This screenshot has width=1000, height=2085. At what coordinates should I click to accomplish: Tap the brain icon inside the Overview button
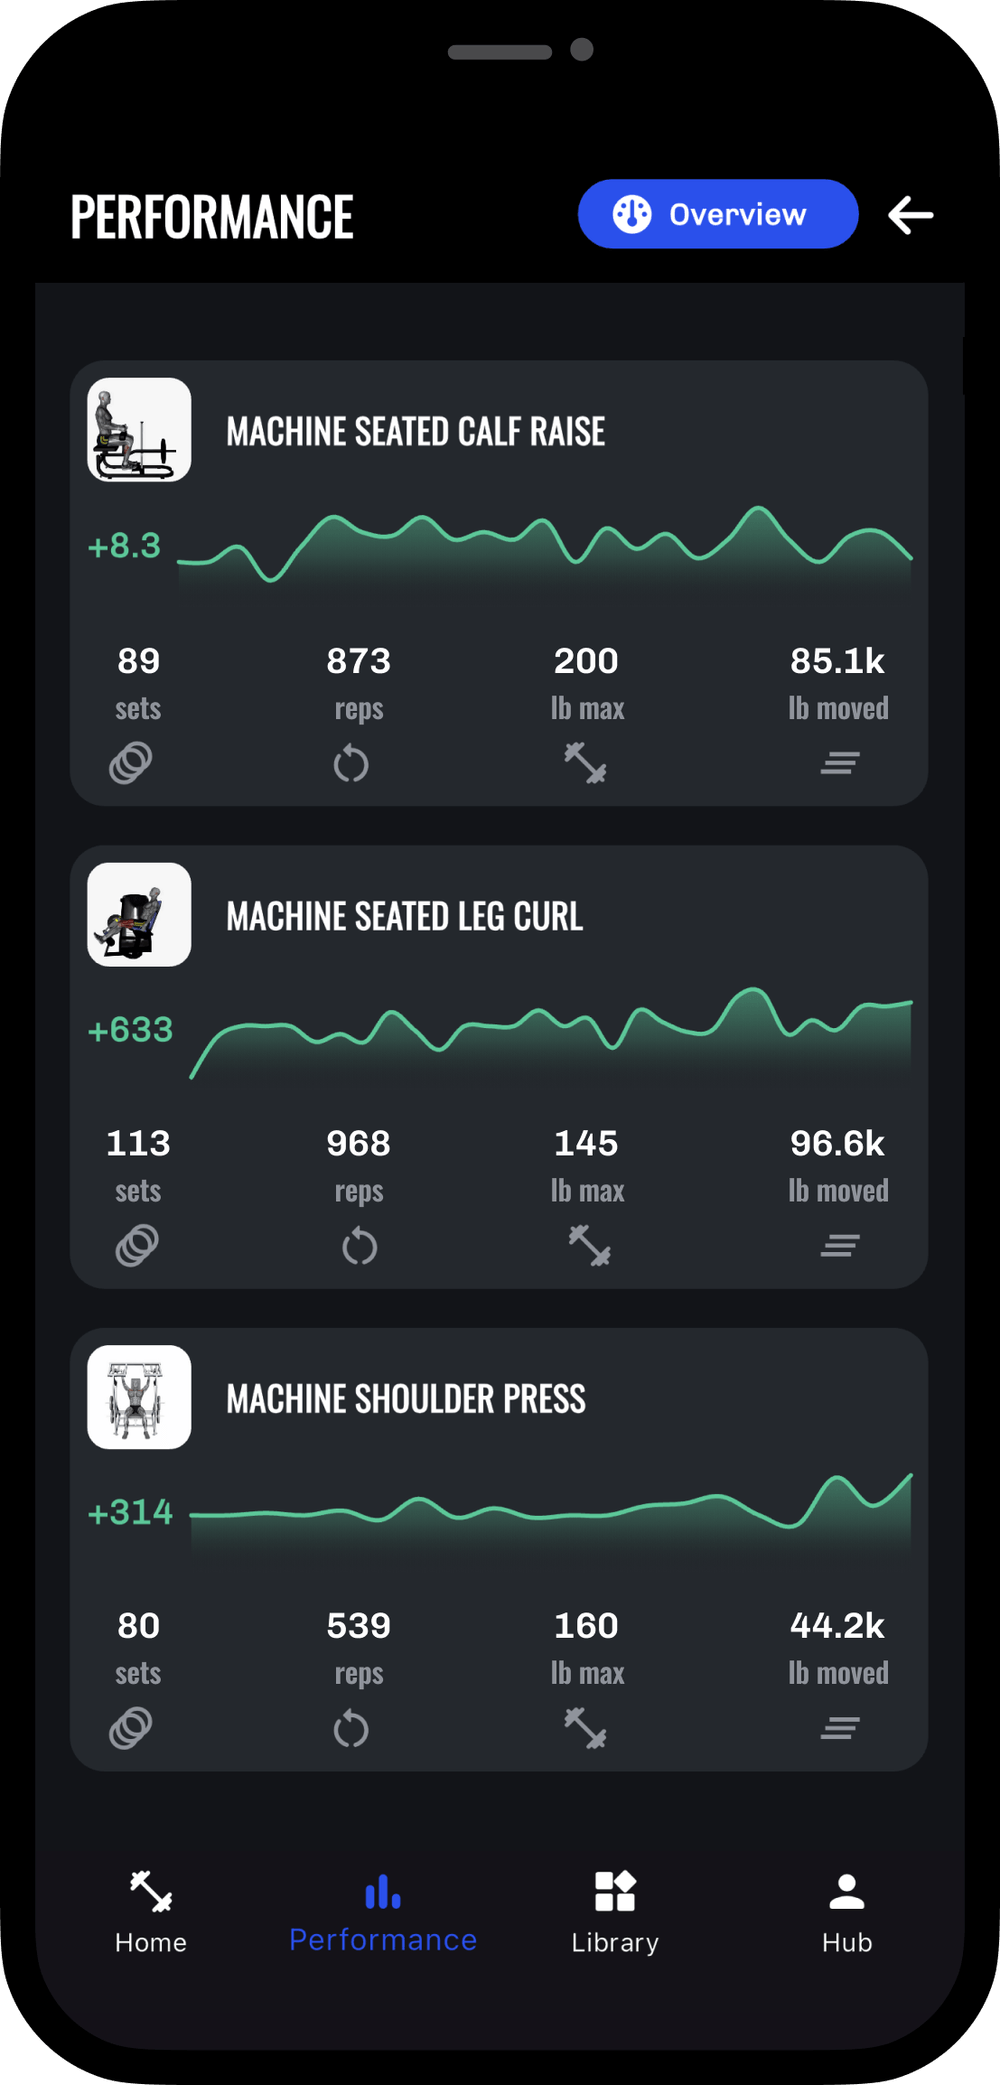pos(633,213)
